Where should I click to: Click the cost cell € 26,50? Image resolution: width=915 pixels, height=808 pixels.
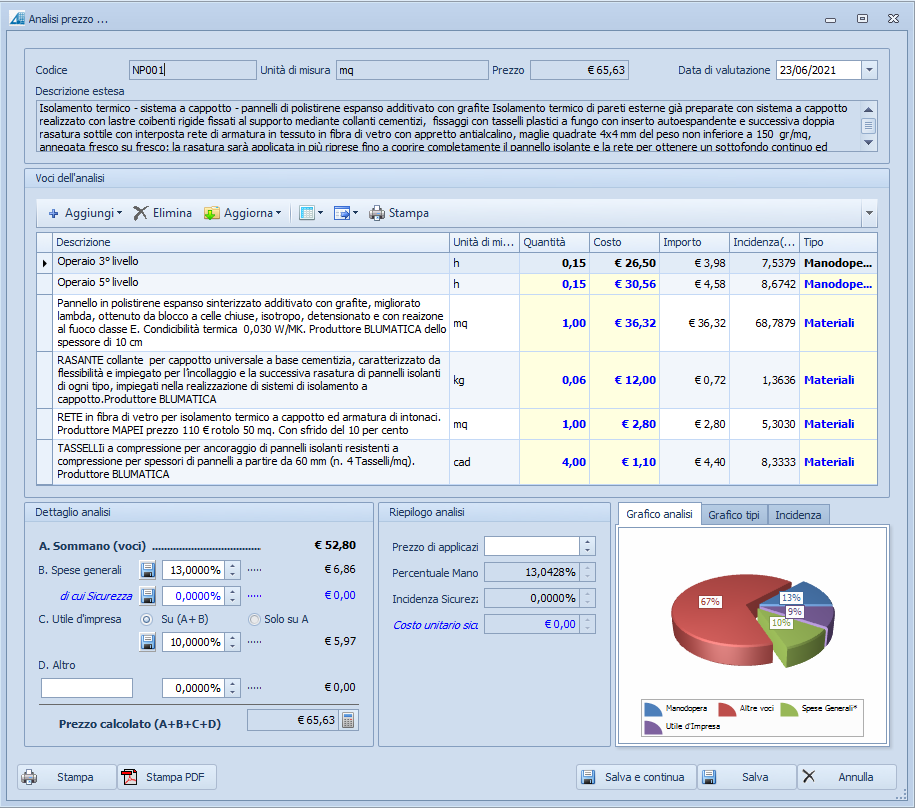click(x=624, y=263)
